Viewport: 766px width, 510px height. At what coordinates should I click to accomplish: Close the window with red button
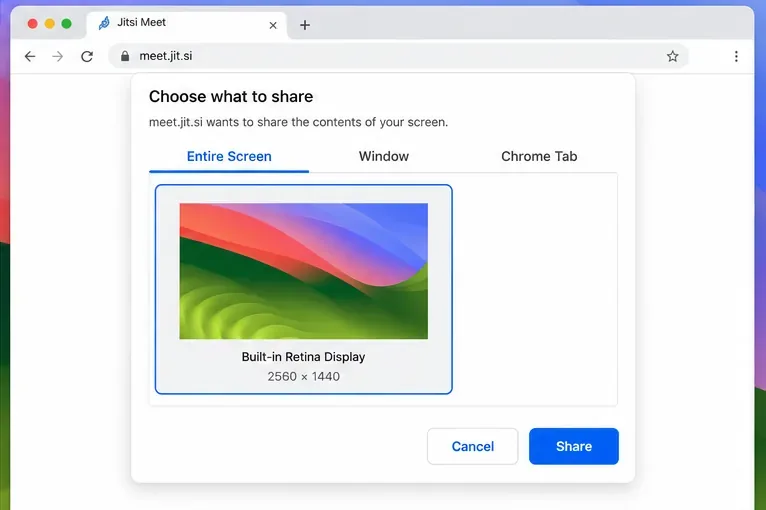click(33, 23)
